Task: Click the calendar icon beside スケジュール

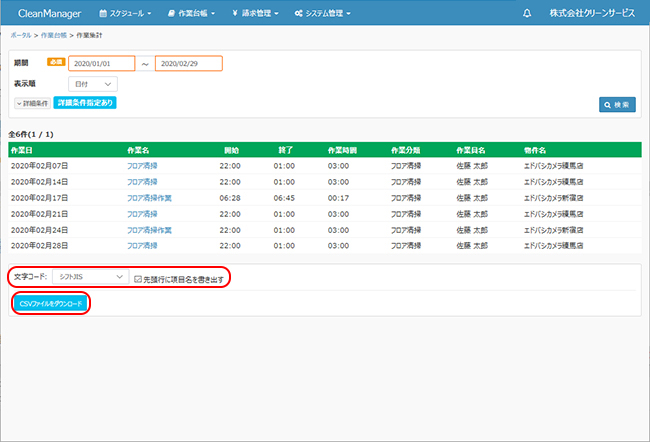Action: (104, 14)
